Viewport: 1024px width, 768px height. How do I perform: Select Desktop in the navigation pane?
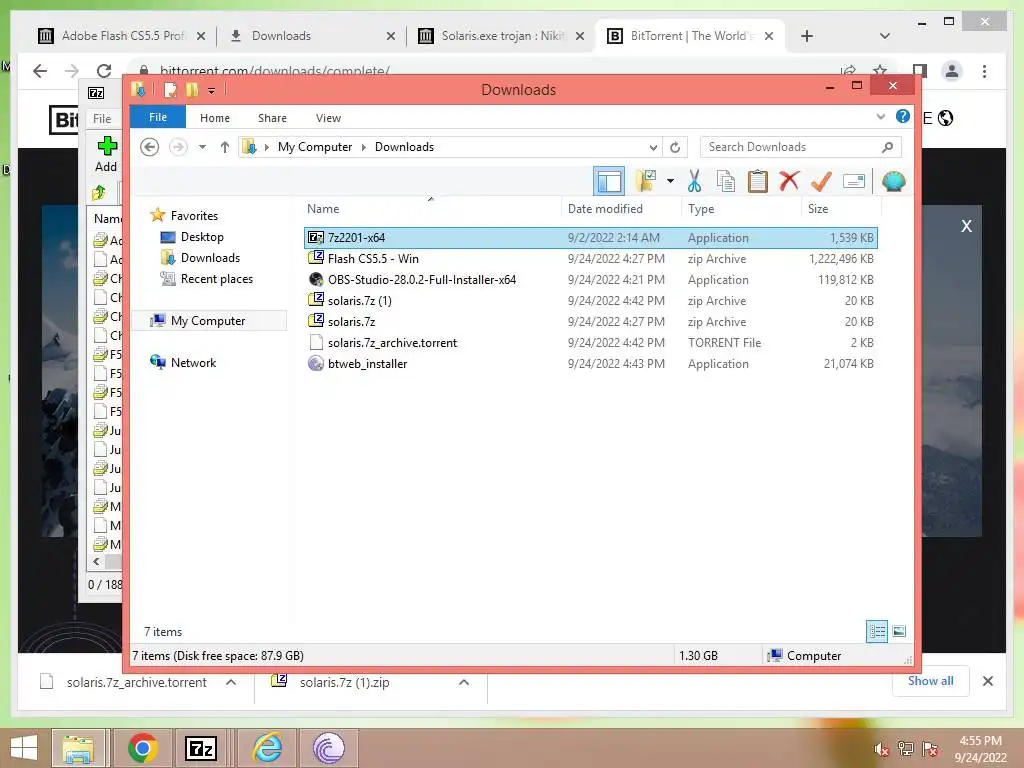tap(202, 236)
